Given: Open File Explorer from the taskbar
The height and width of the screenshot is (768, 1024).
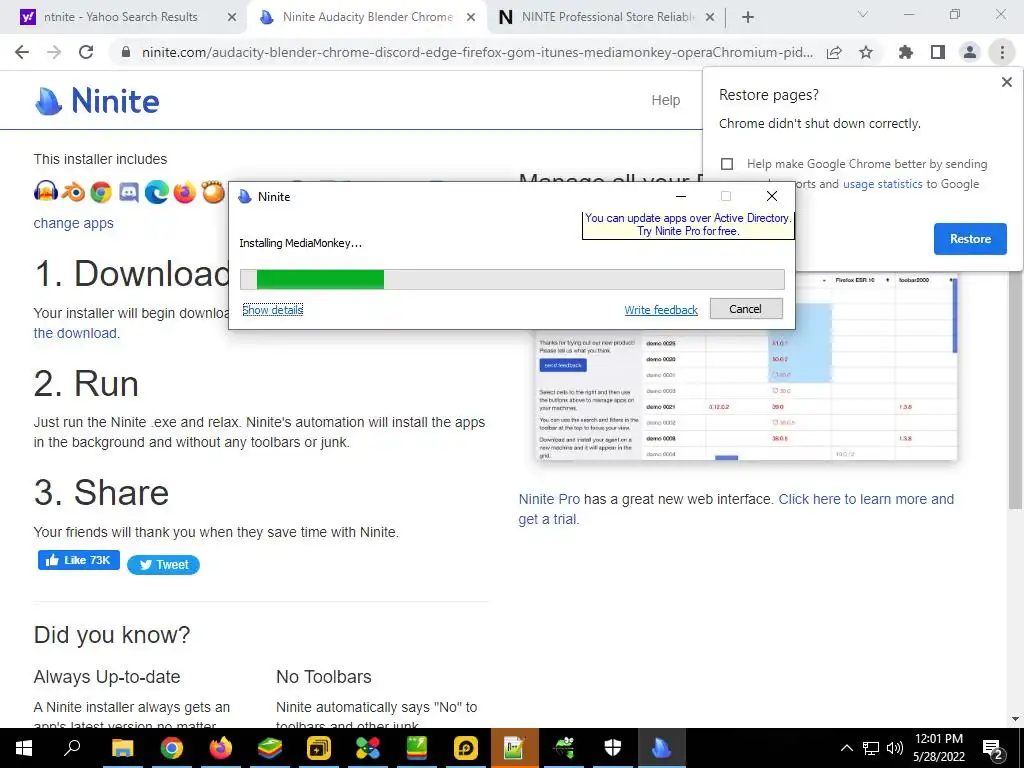Looking at the screenshot, I should [122, 748].
